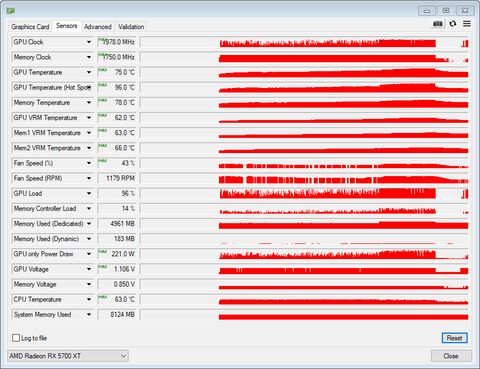Open the AMD Radeon RX 5700 XT dropdown

pos(68,356)
